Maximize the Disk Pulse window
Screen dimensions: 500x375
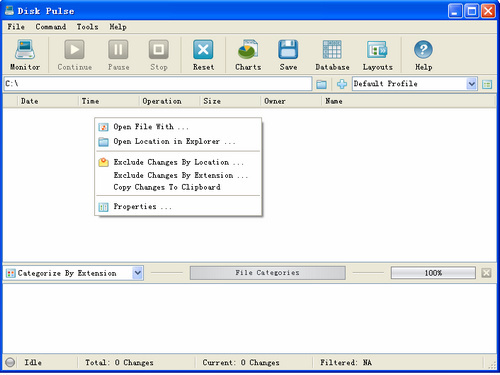pos(472,11)
